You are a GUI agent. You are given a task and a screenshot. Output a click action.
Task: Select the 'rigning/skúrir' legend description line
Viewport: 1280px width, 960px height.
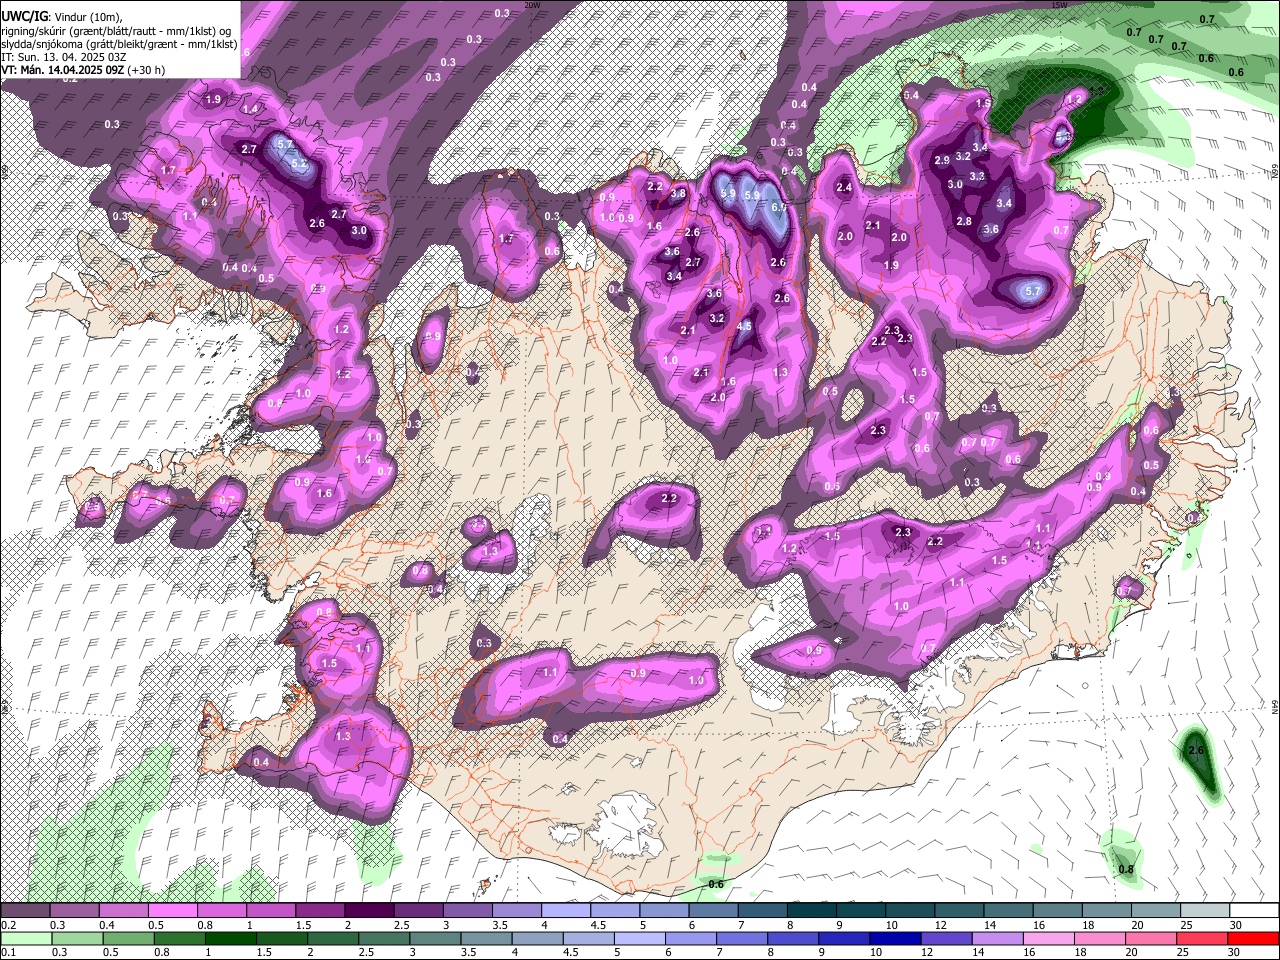click(x=117, y=31)
